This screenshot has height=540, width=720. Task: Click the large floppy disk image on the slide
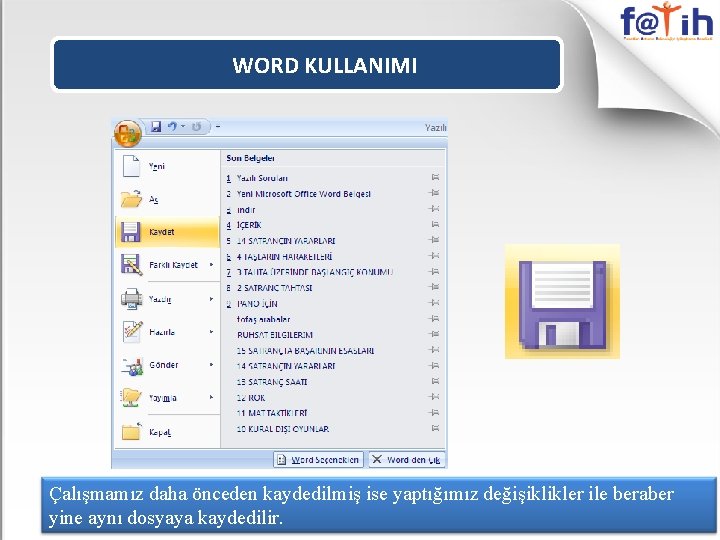pos(562,302)
